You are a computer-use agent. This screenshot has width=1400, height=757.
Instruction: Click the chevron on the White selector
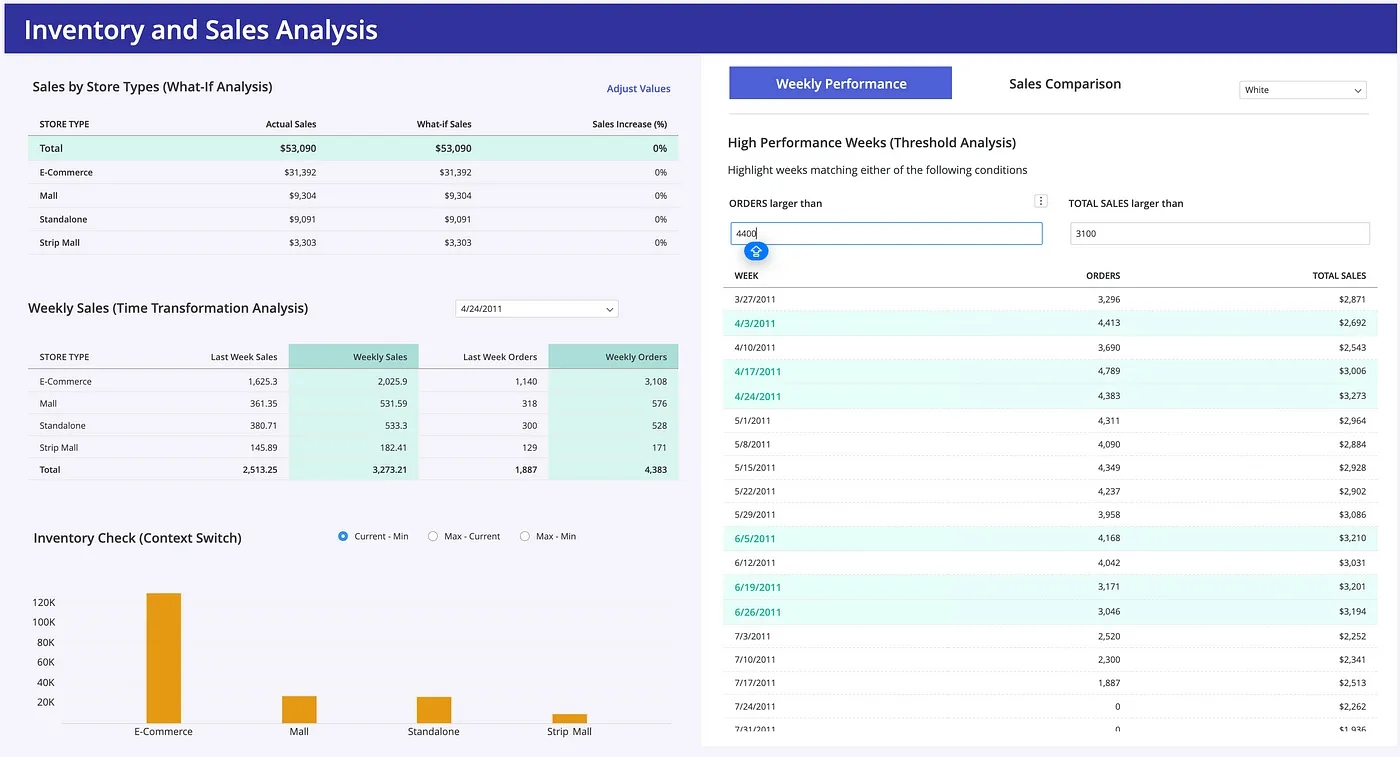[x=1359, y=89]
